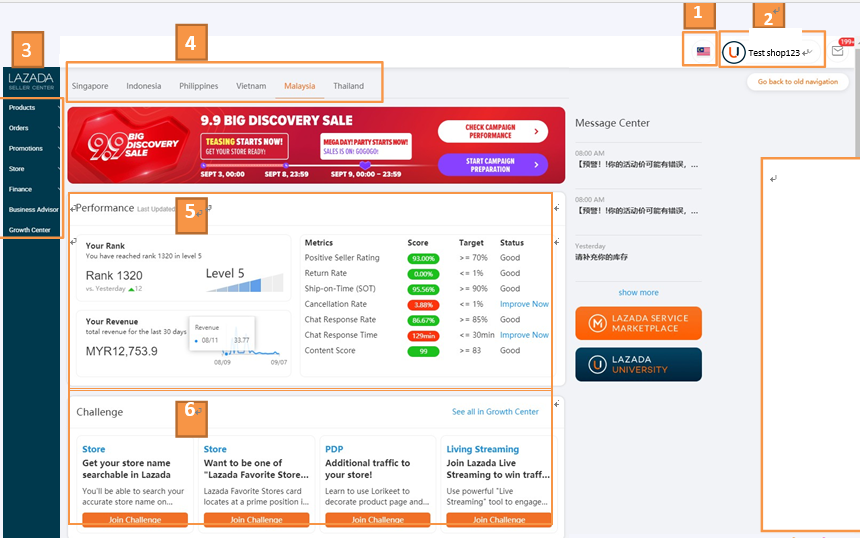Open the Test shop123 account avatar

[733, 53]
